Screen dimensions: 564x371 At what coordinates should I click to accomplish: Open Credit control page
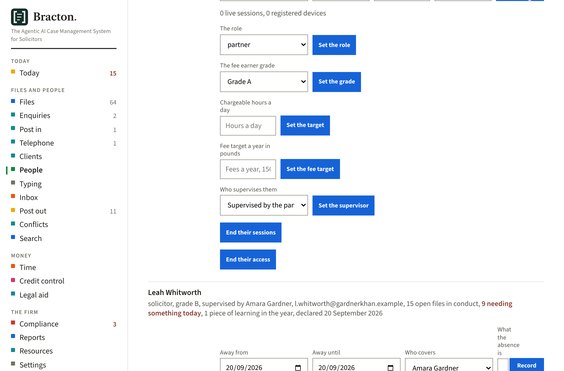pyautogui.click(x=42, y=281)
